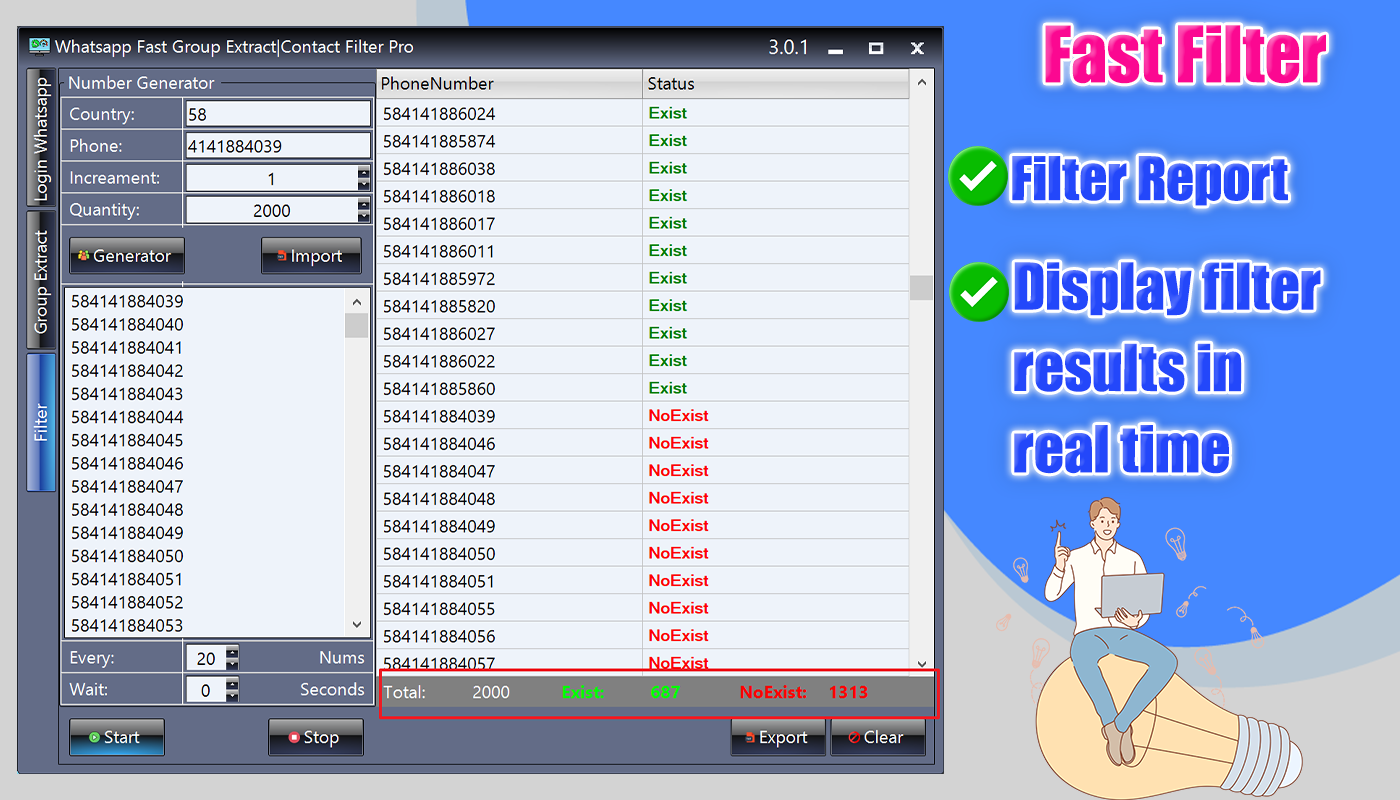Click NoExist status of 584141884046

(x=678, y=443)
